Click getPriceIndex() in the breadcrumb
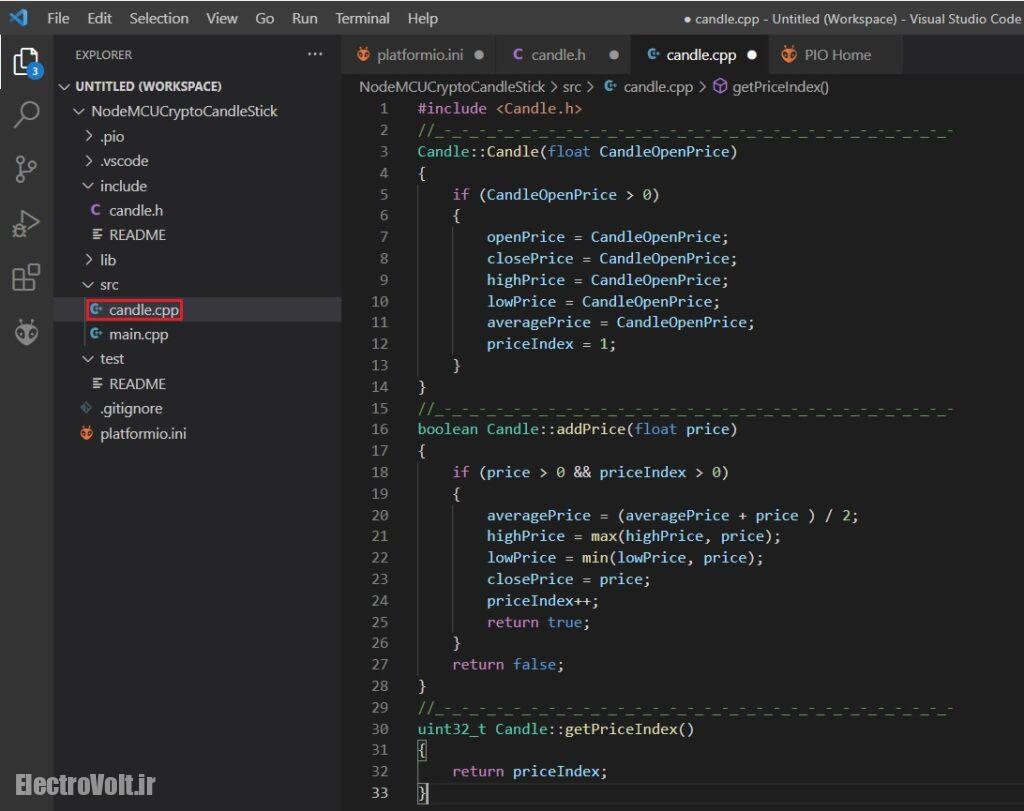1024x811 pixels. pos(780,87)
